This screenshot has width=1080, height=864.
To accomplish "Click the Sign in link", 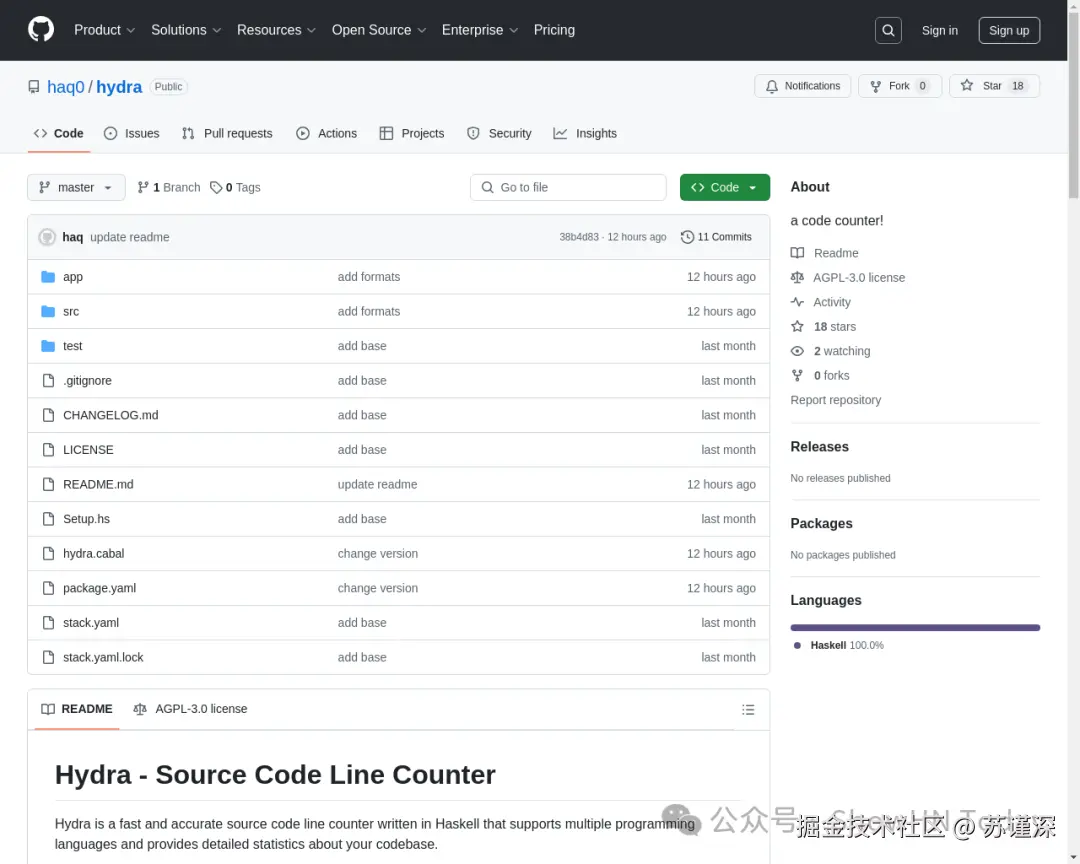I will click(x=939, y=30).
